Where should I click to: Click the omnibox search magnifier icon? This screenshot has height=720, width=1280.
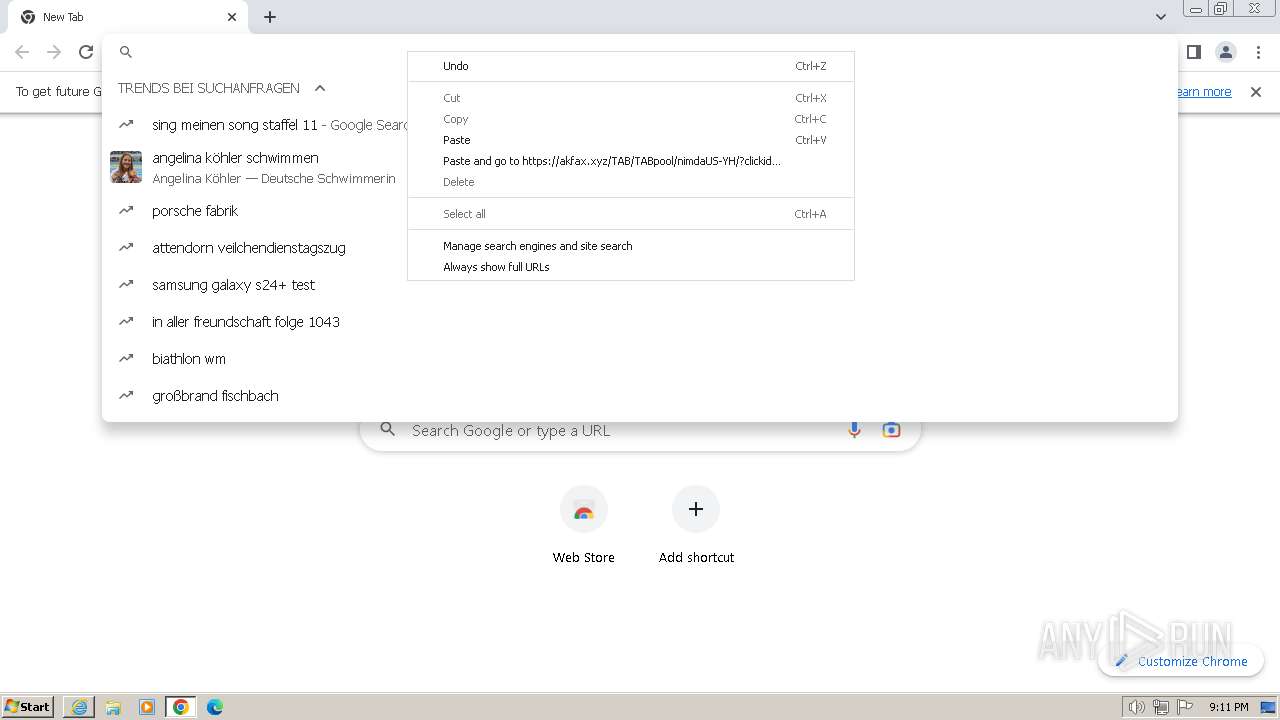coord(126,52)
